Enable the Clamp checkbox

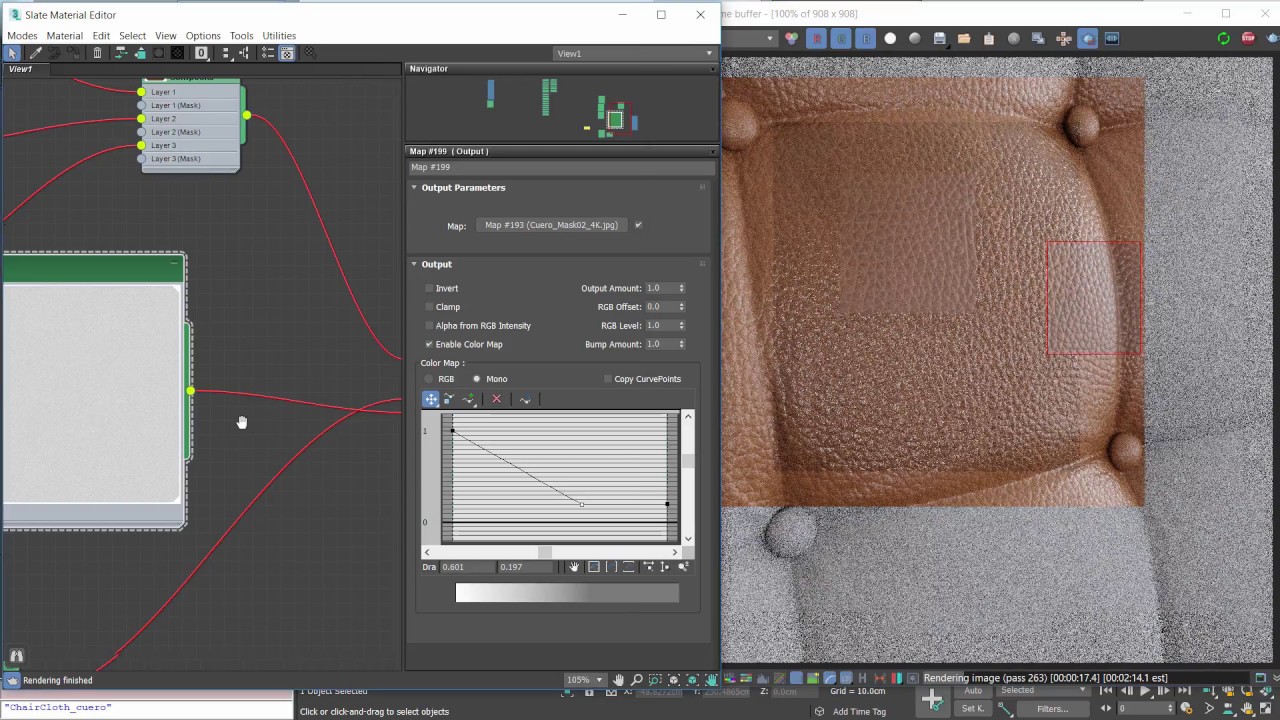429,307
